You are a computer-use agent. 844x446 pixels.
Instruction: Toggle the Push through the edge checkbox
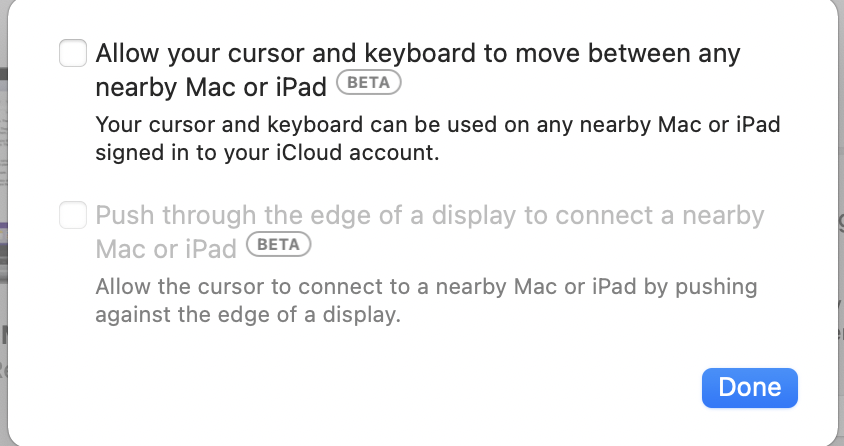pos(73,215)
